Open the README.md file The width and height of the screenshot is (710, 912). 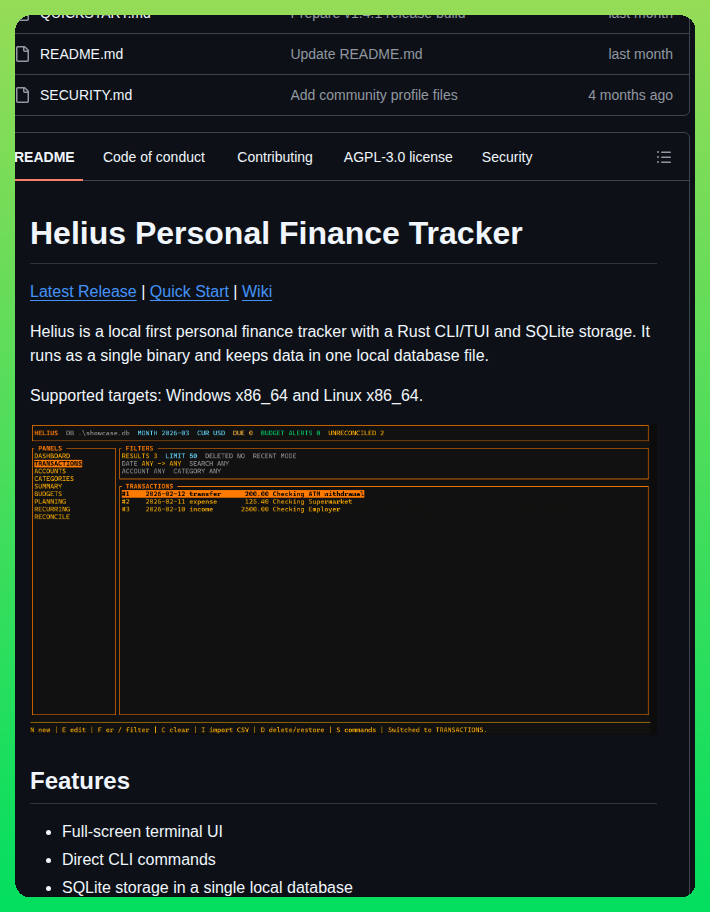pyautogui.click(x=81, y=54)
